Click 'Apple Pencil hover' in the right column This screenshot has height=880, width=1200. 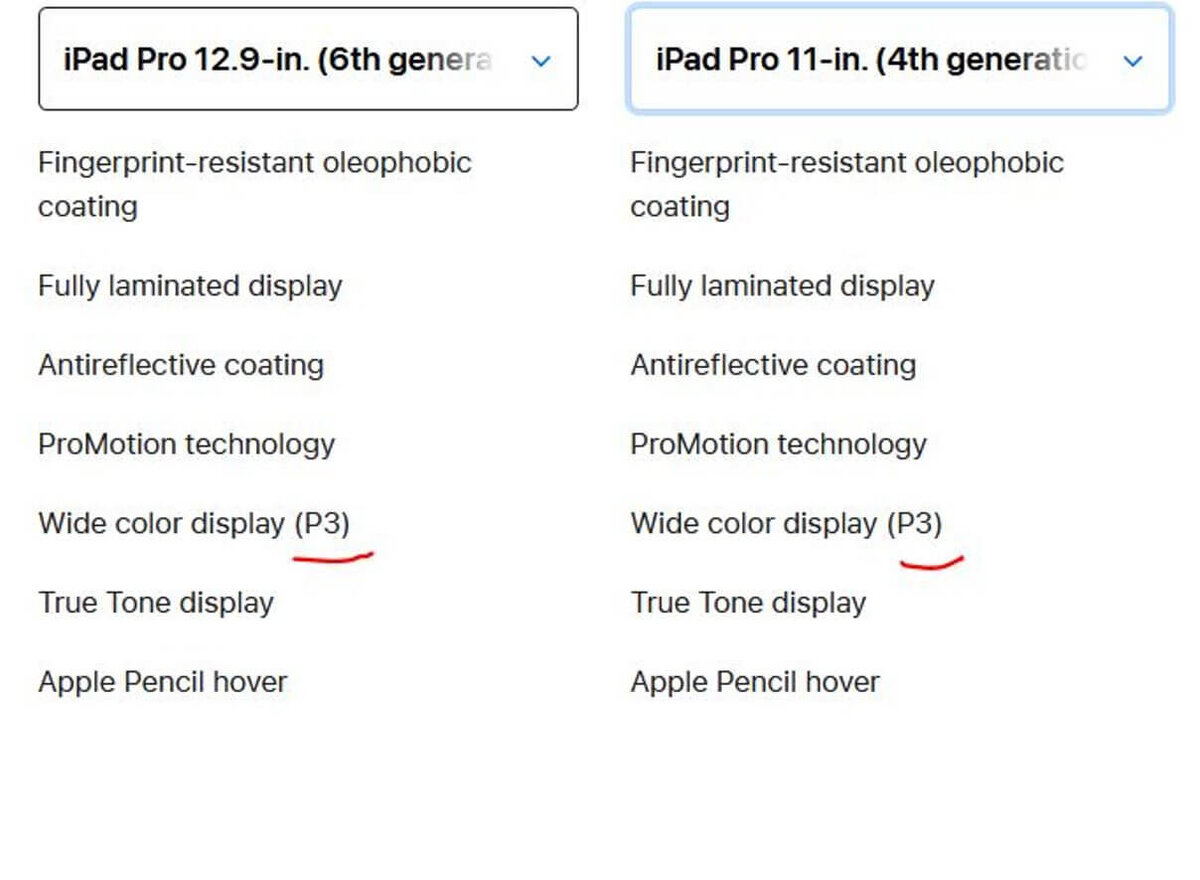(754, 681)
